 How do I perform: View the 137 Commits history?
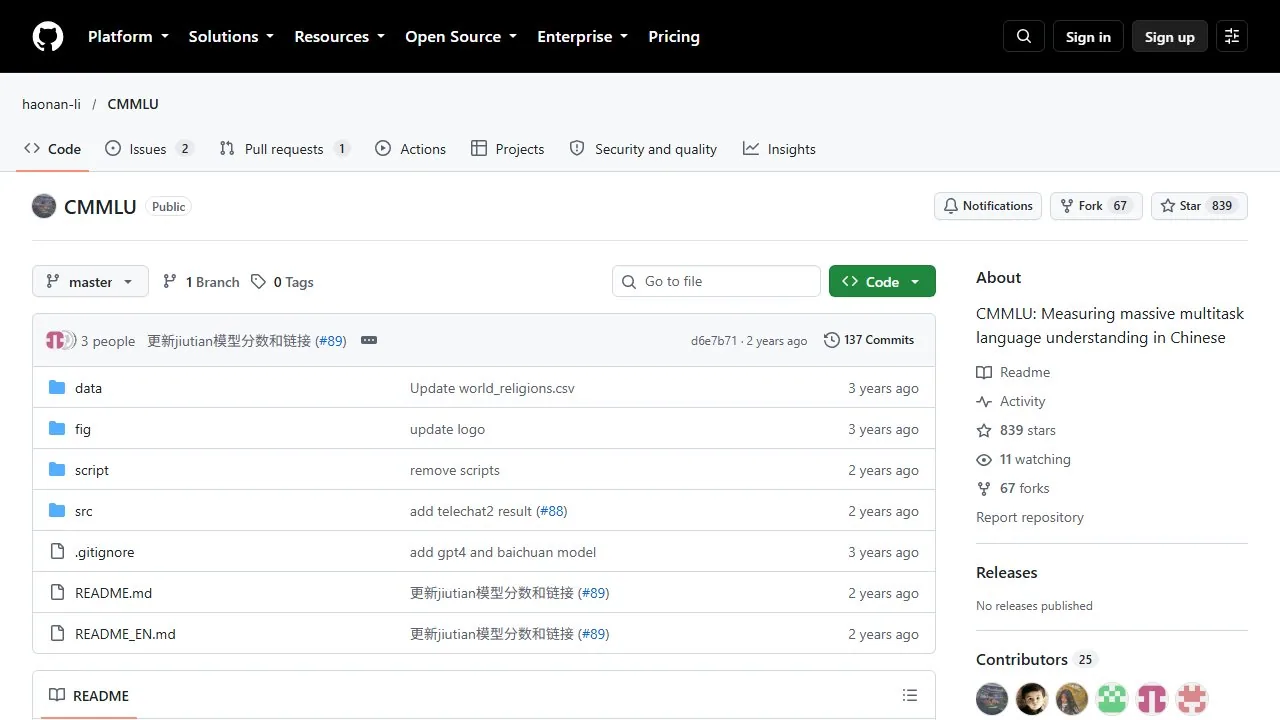[x=869, y=340]
